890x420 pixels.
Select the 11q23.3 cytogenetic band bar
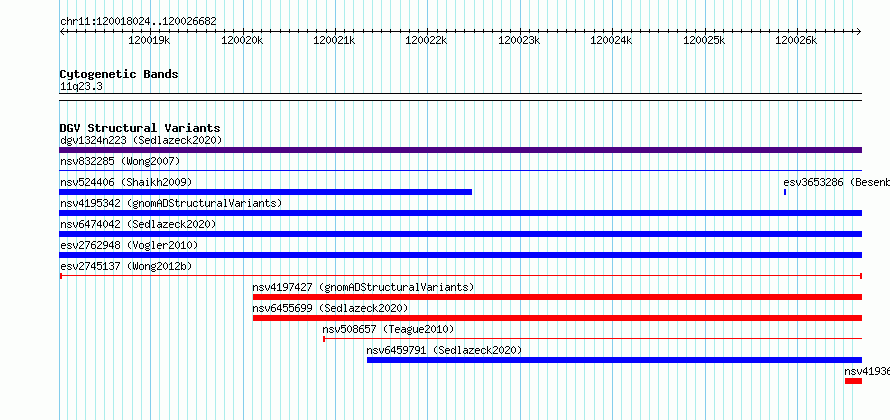tap(460, 97)
